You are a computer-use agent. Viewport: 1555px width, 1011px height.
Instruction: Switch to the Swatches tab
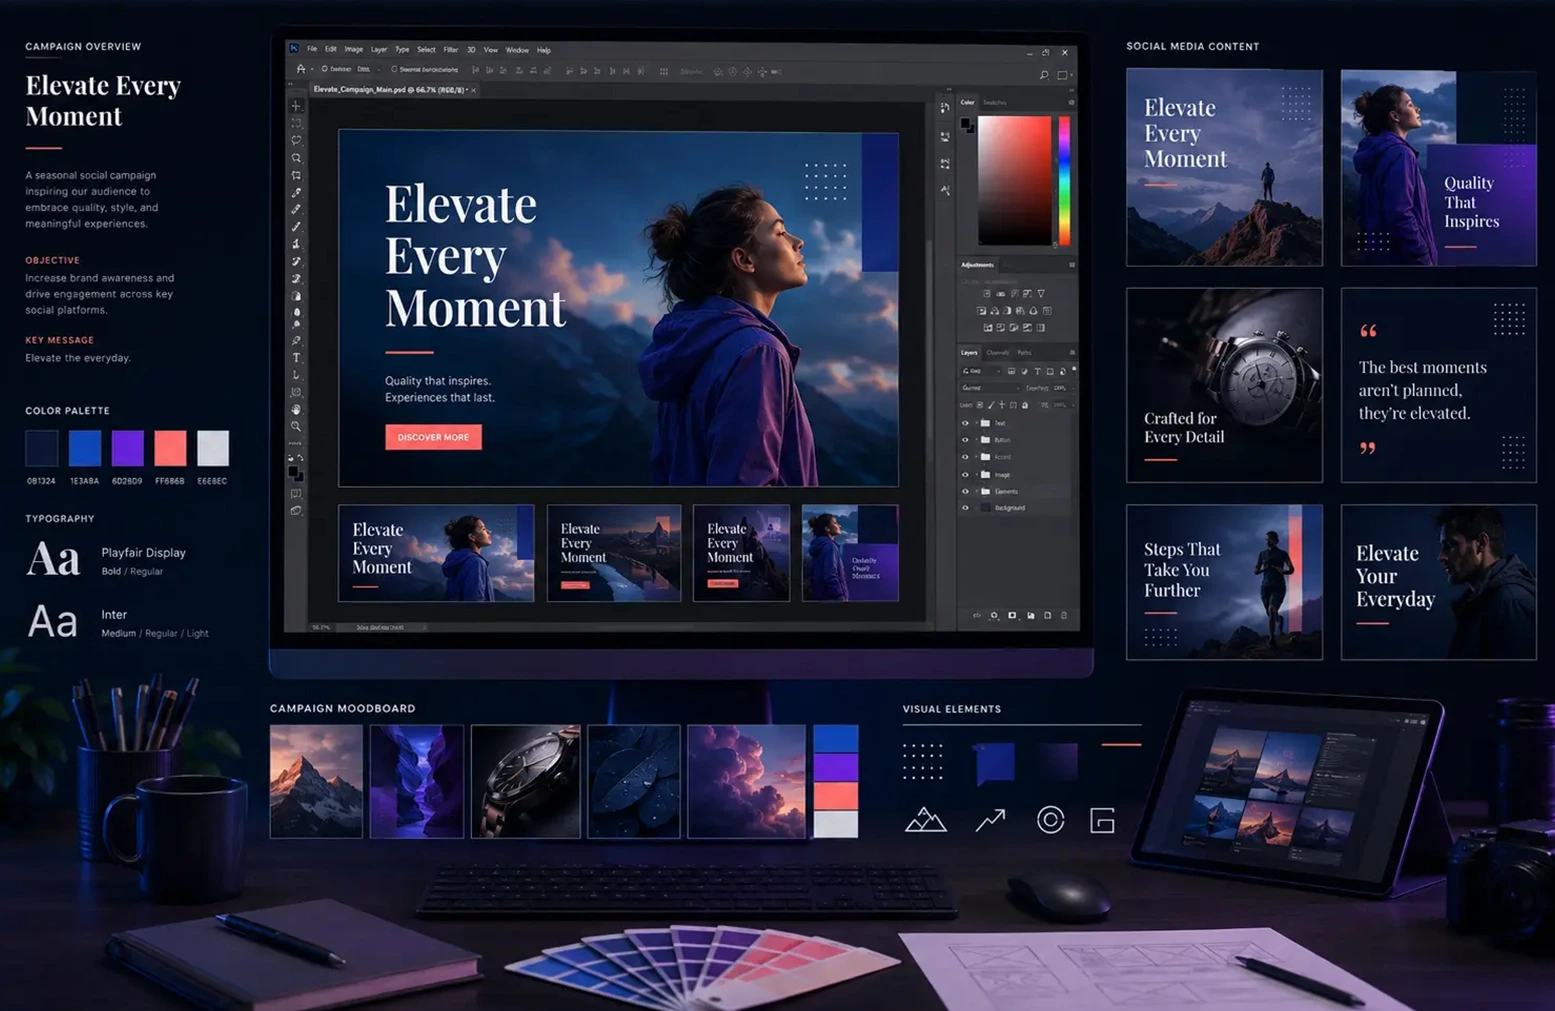(x=995, y=103)
